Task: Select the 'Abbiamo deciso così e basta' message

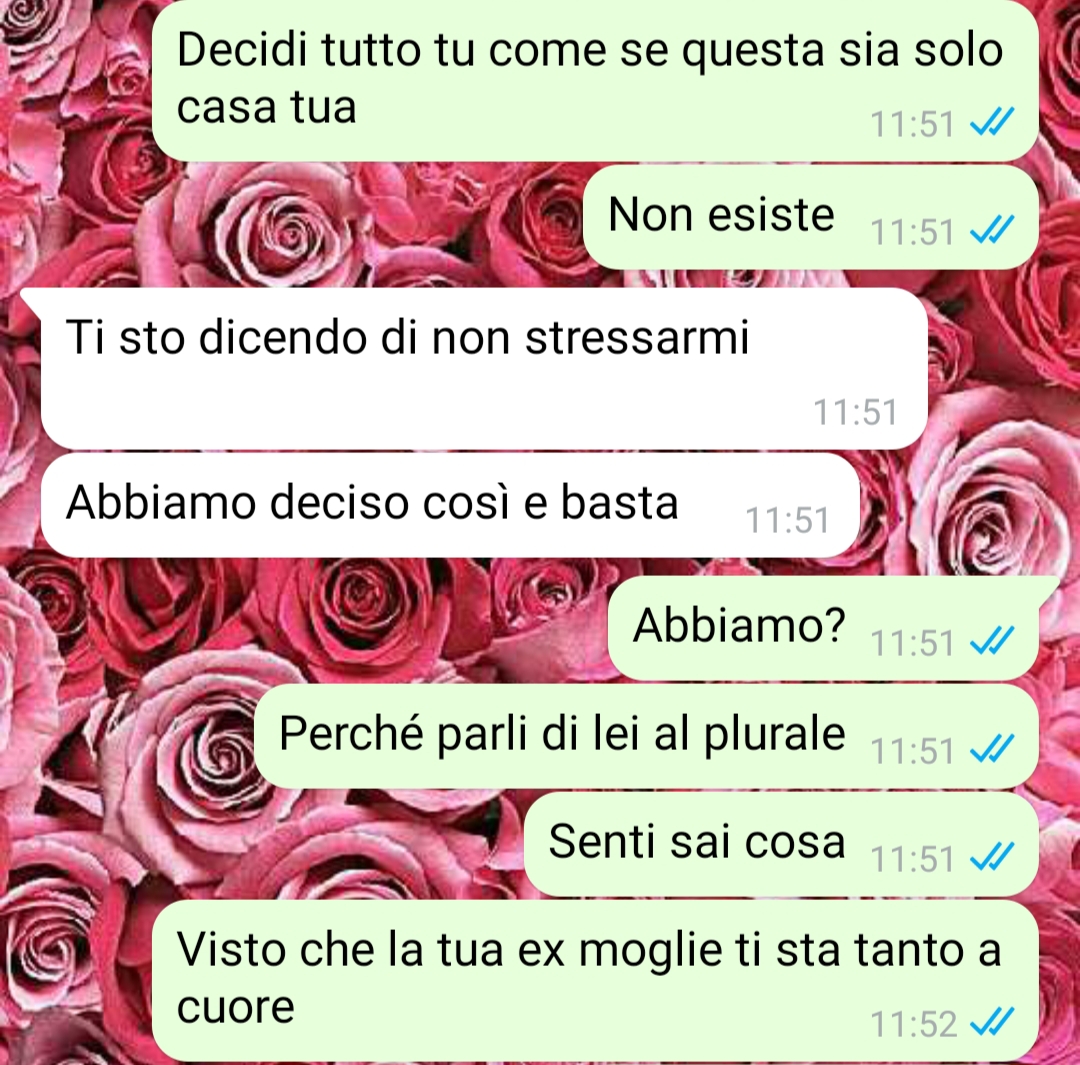Action: (x=450, y=505)
